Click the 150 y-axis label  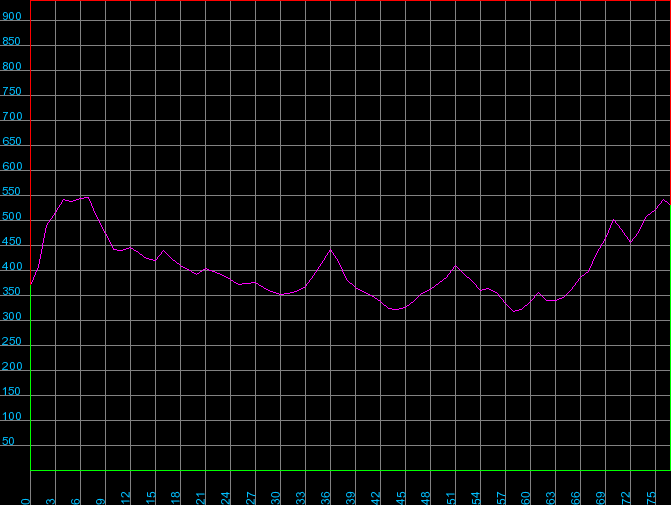click(x=12, y=392)
